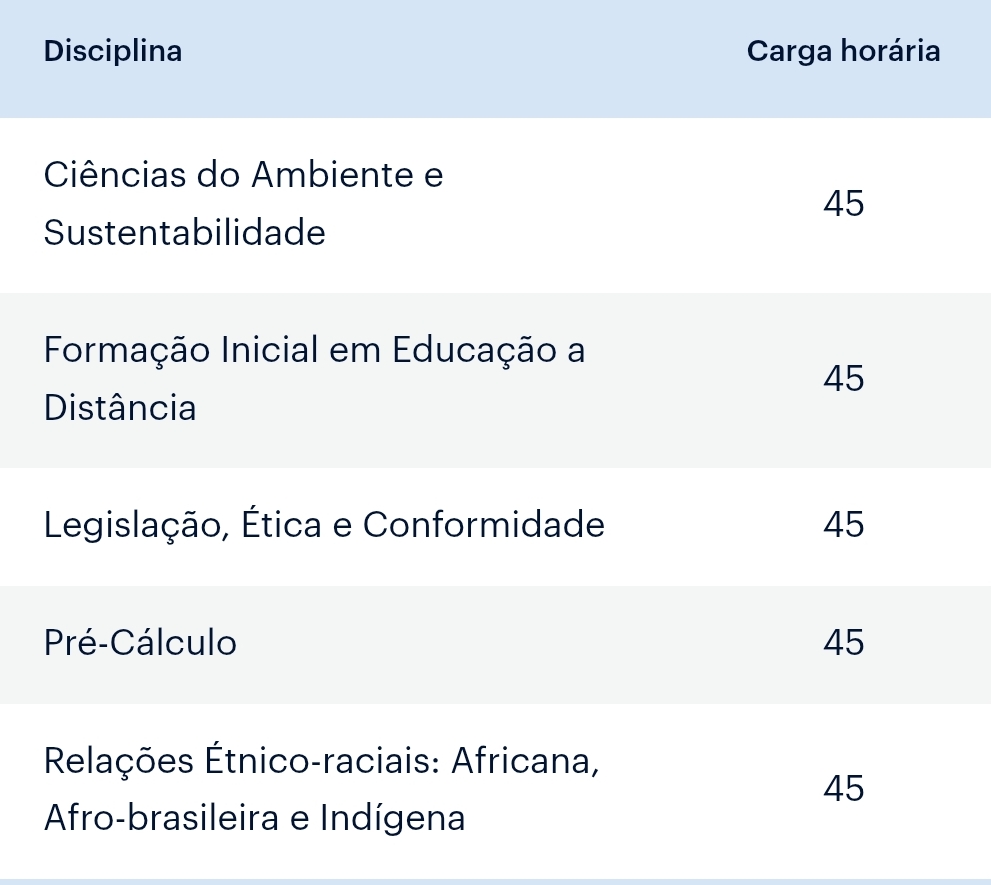991x885 pixels.
Task: Click Legislação, Ética e Conformidade discipline name
Action: [x=324, y=525]
